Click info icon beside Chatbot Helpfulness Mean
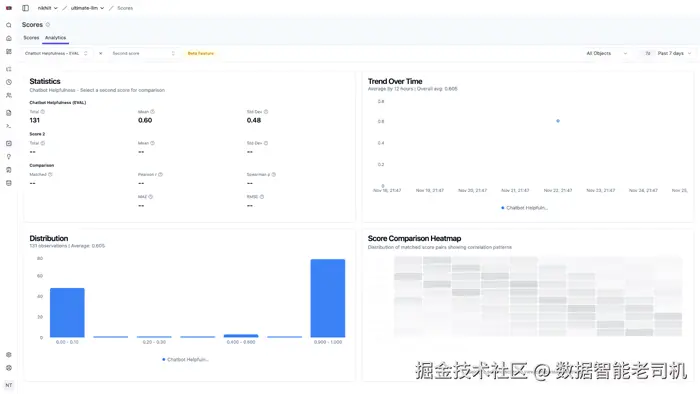The height and width of the screenshot is (394, 700). (x=152, y=112)
